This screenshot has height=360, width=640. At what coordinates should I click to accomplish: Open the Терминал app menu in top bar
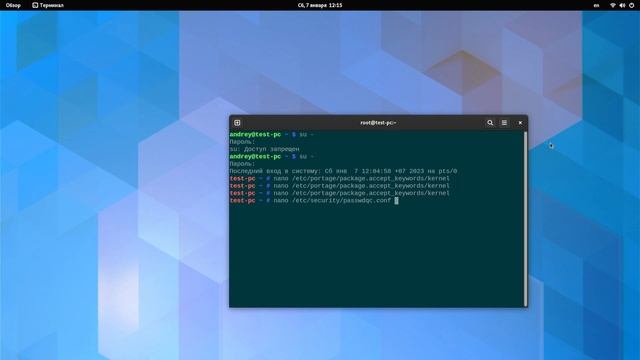pos(48,5)
